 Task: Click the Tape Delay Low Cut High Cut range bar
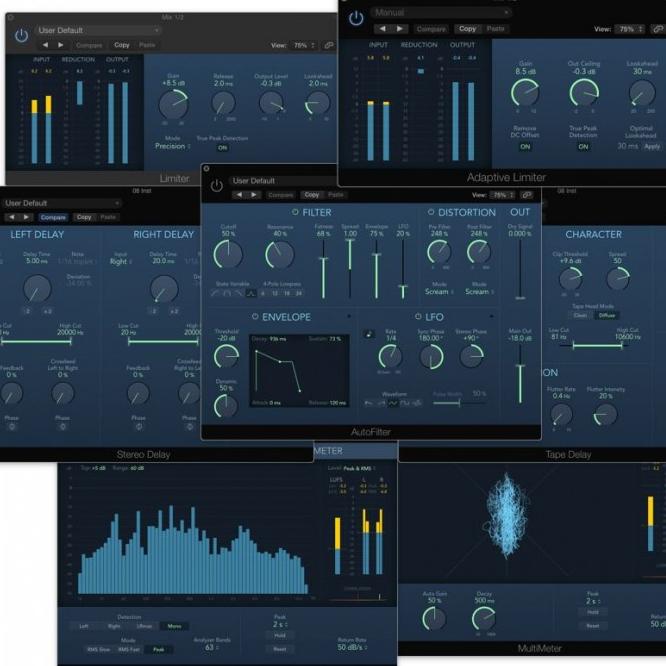[x=598, y=346]
